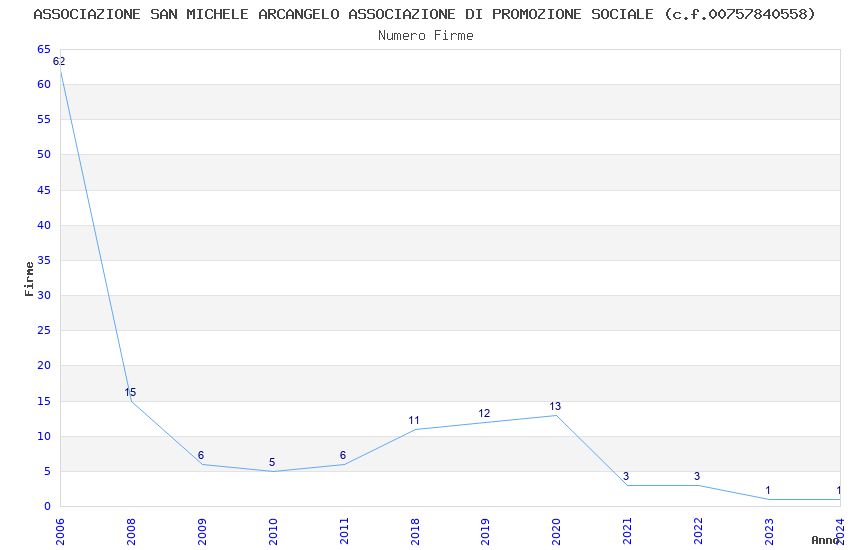Click x-axis year label 2024
This screenshot has height=550, width=850.
pos(840,531)
